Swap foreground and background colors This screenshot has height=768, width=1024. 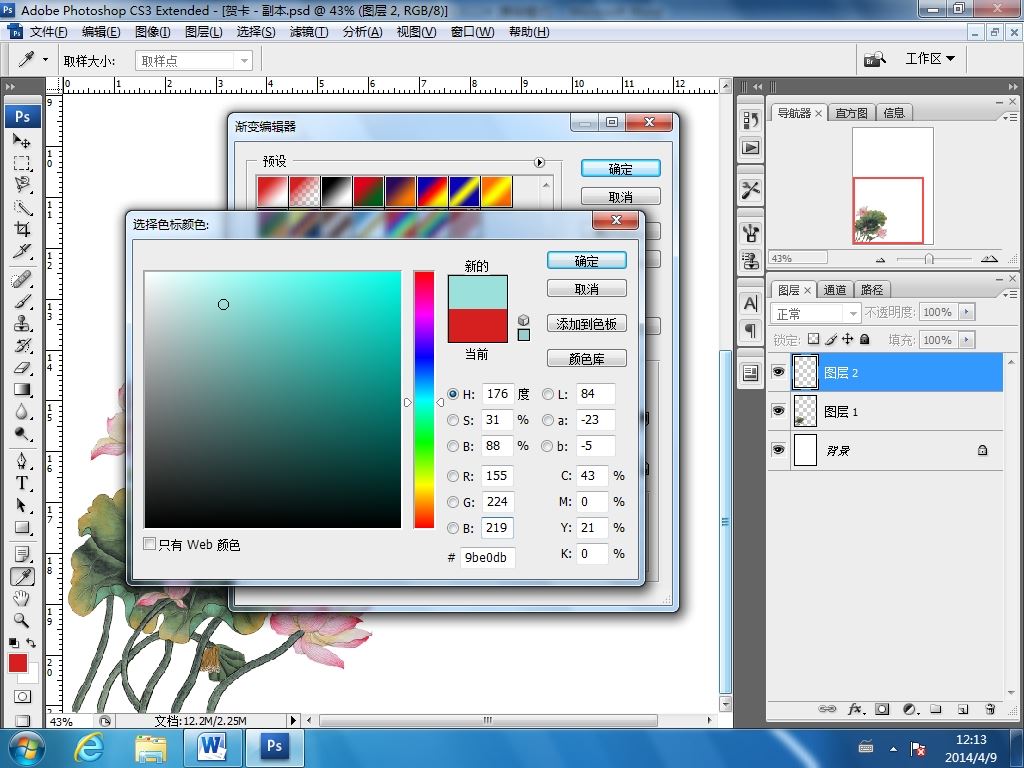point(31,643)
